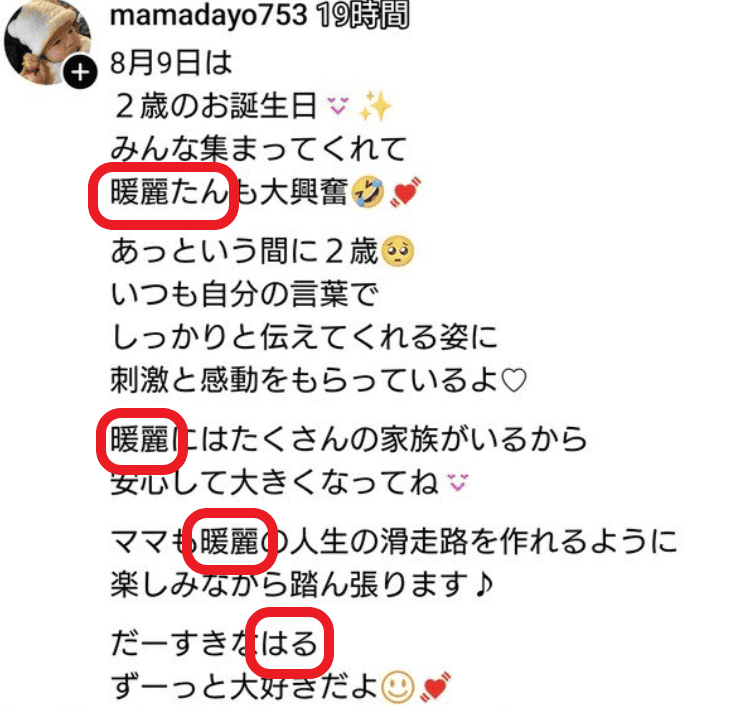Click the 19時間 timestamp
This screenshot has width=756, height=707.
pos(363,15)
